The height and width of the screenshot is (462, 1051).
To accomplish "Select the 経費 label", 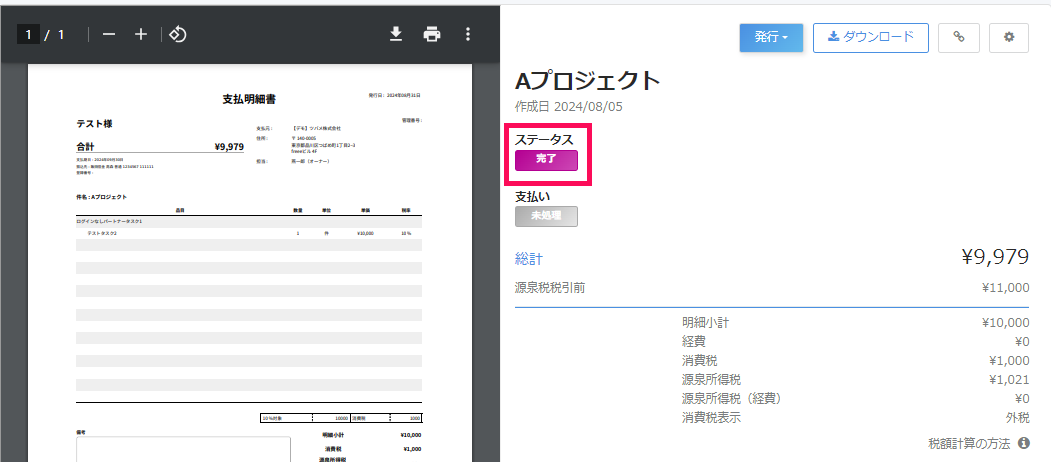I will click(694, 341).
